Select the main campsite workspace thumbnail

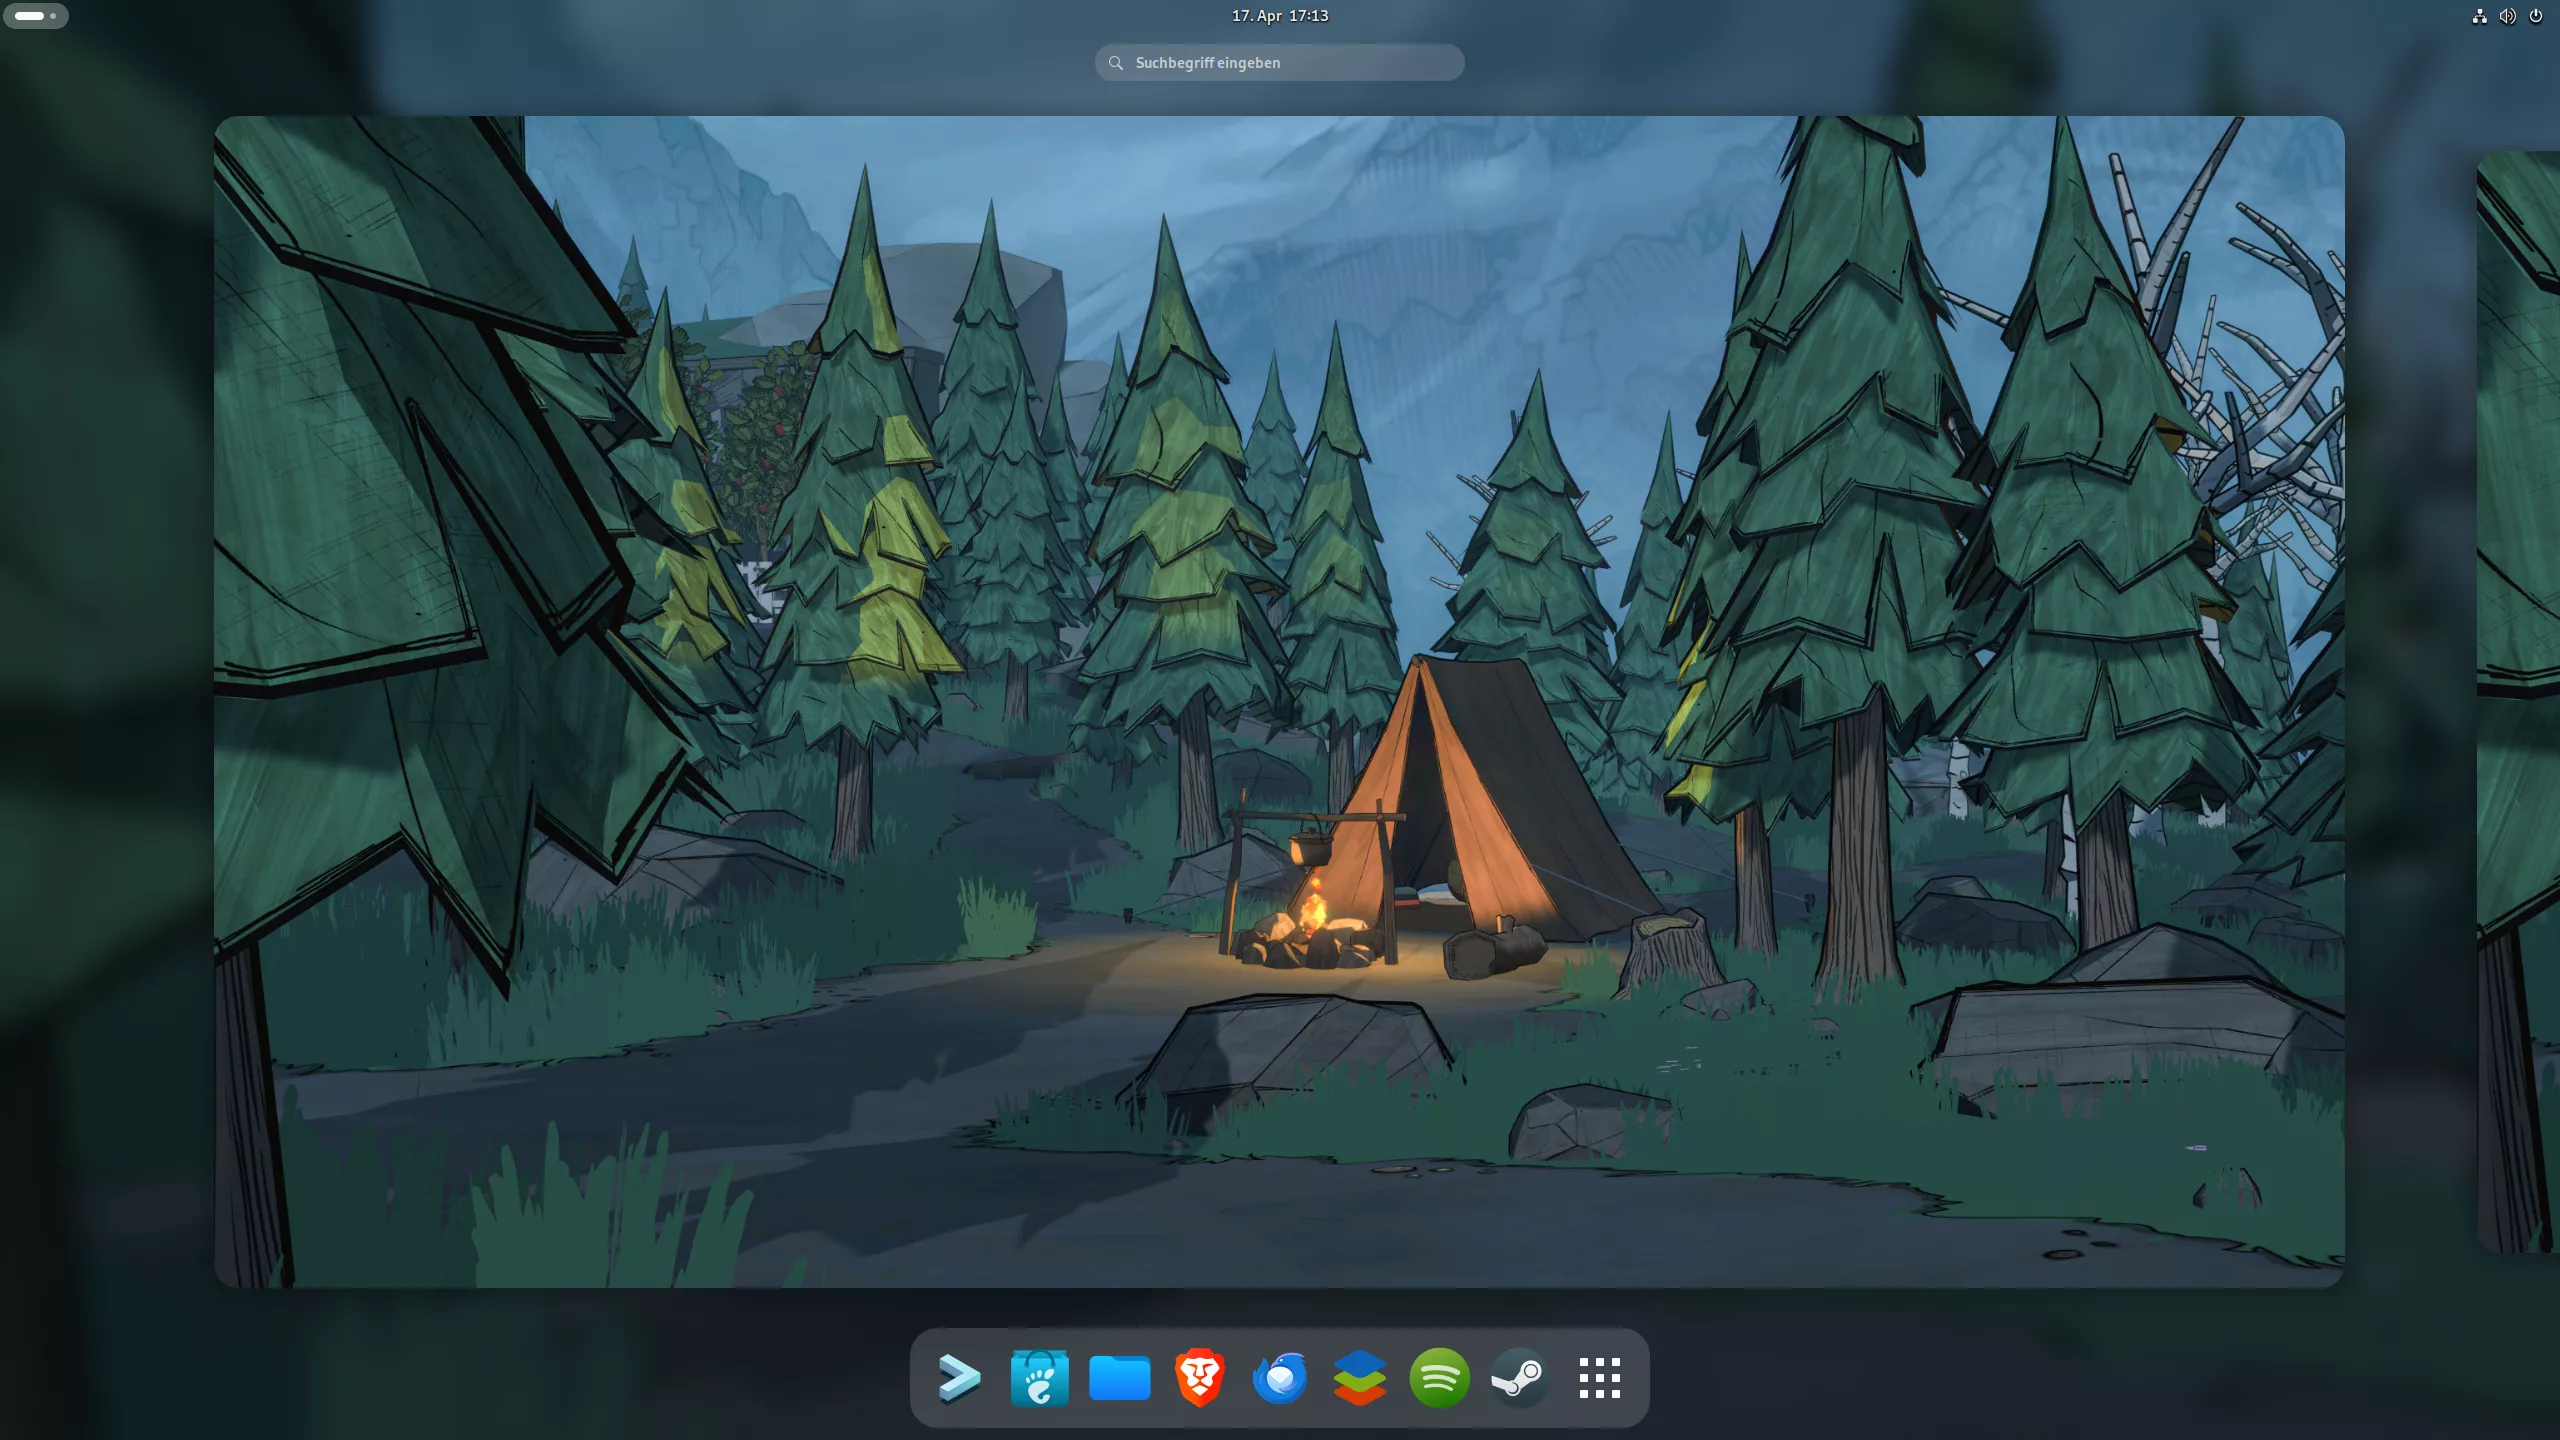[1279, 701]
